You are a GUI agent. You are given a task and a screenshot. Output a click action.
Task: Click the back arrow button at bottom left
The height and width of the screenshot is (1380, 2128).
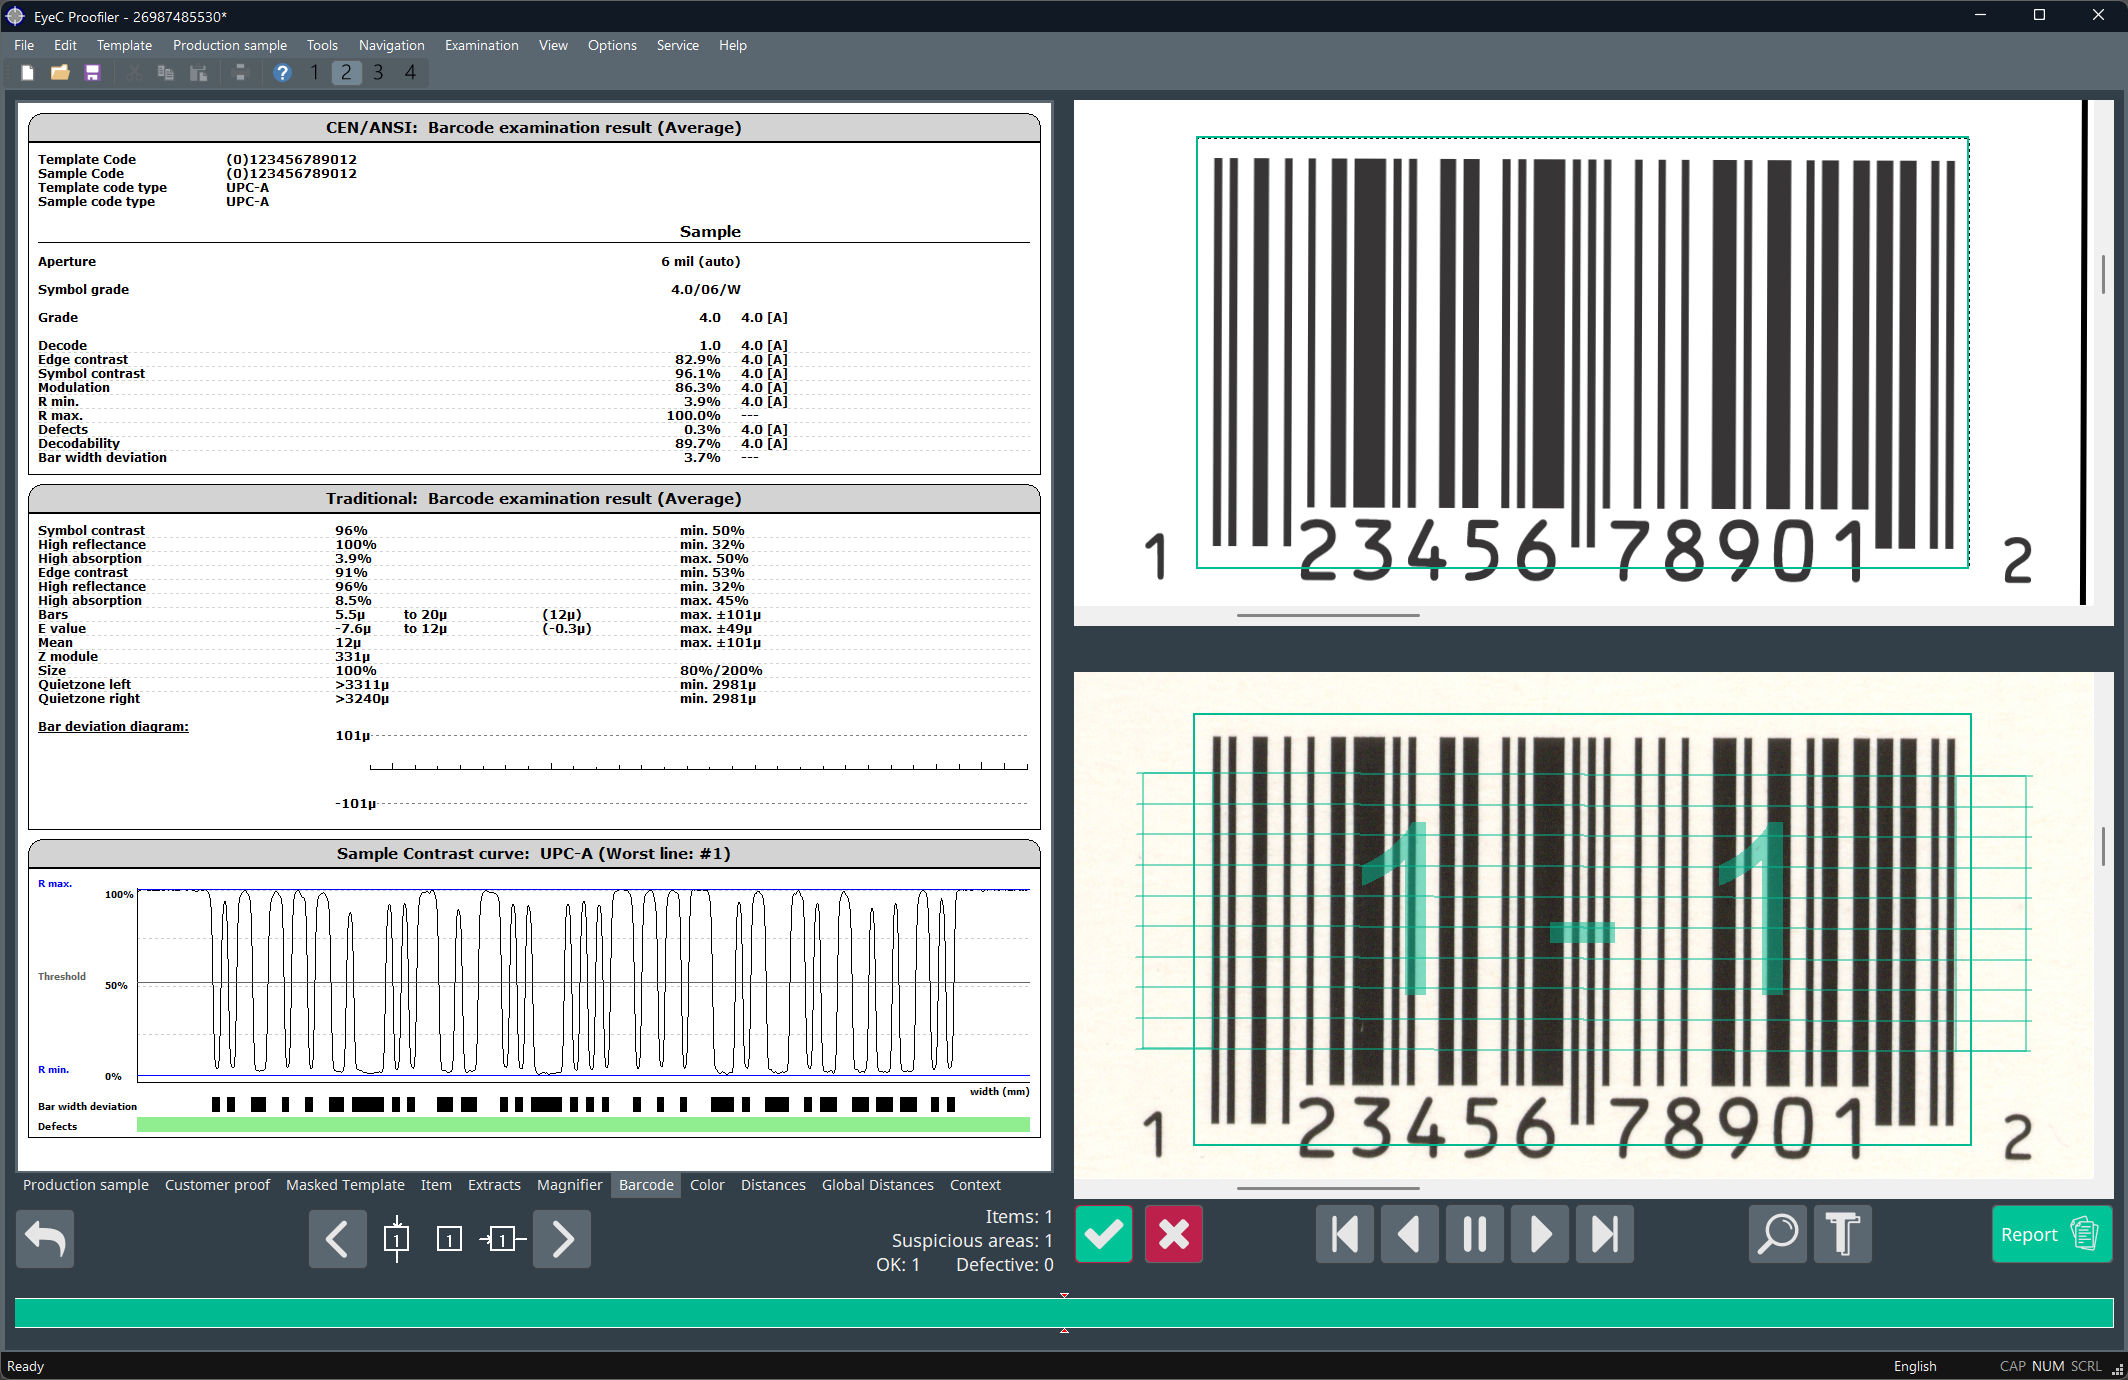pos(45,1239)
